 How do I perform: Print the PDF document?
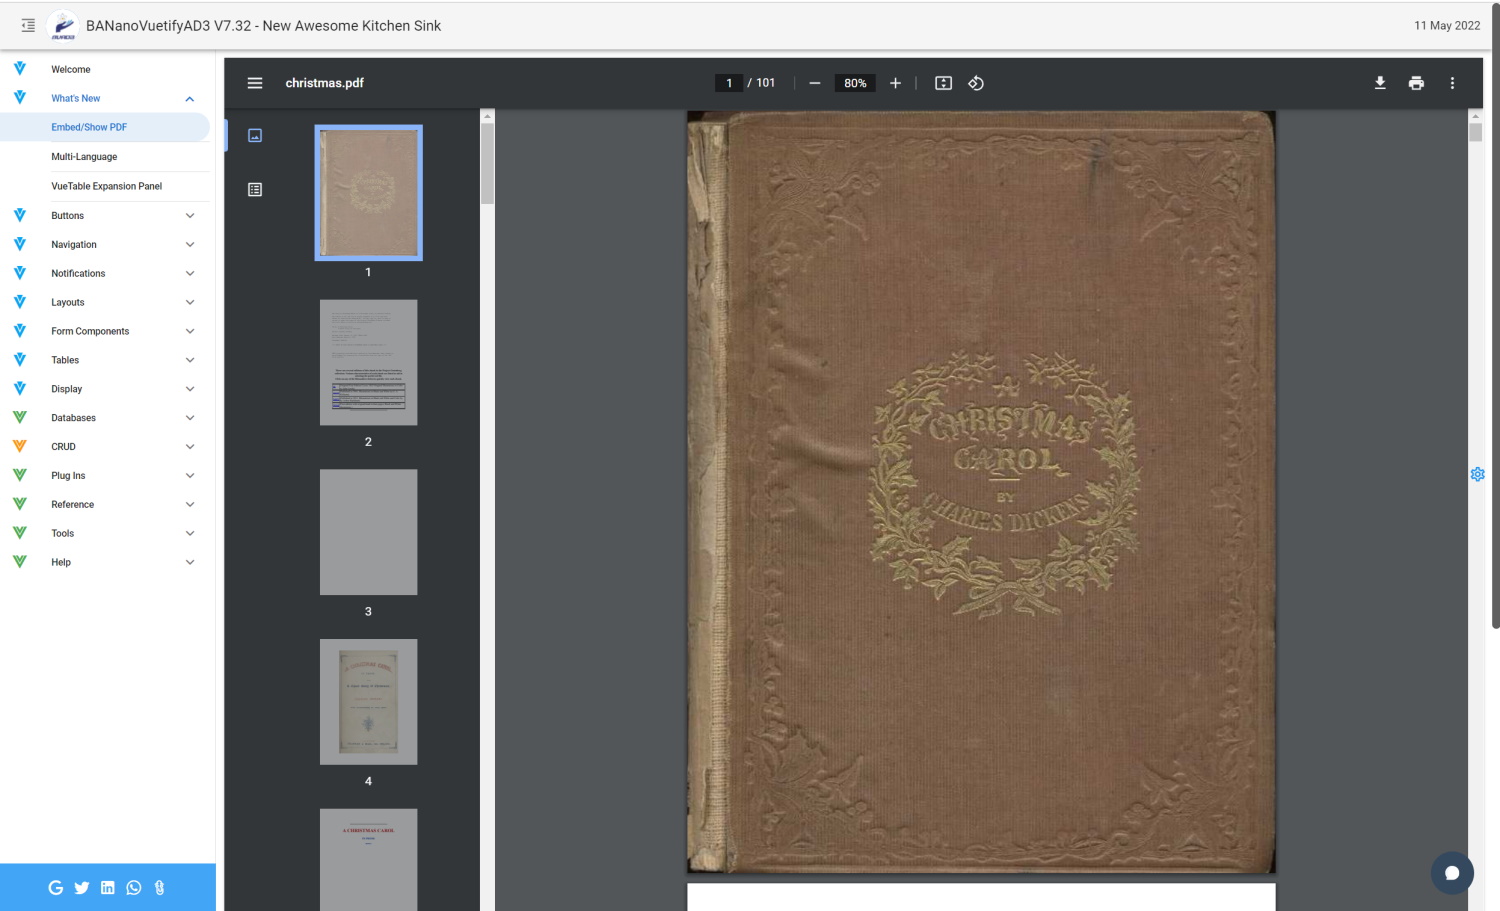click(1416, 83)
